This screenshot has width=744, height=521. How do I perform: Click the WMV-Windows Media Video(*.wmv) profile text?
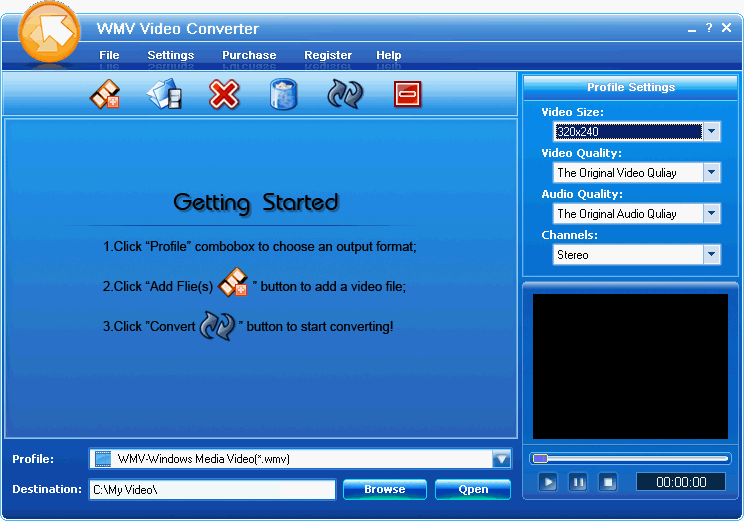point(204,459)
